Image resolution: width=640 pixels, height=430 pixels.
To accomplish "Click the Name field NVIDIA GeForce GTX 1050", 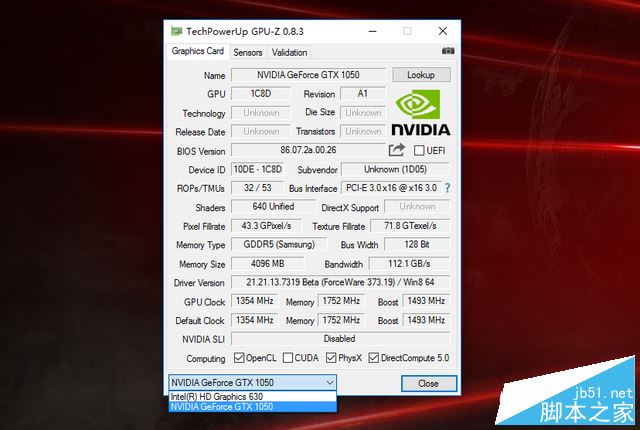I will 308,75.
